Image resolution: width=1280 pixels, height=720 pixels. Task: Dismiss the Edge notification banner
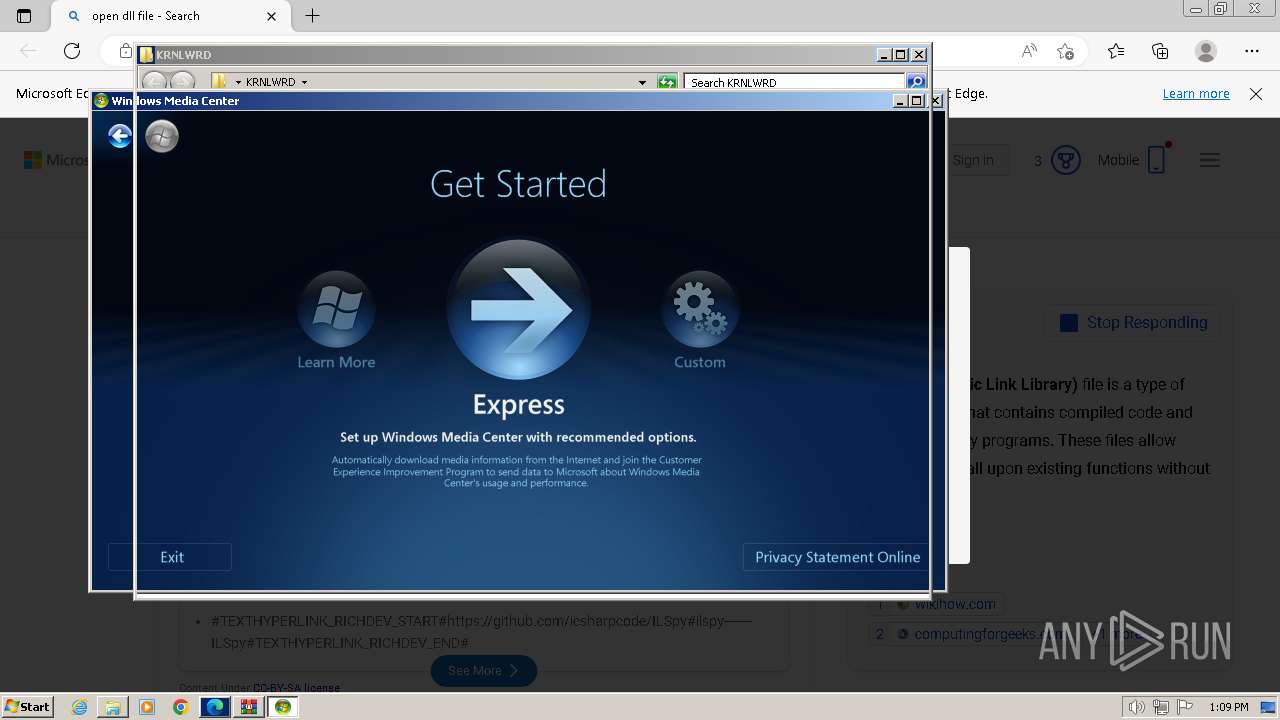pos(1256,93)
